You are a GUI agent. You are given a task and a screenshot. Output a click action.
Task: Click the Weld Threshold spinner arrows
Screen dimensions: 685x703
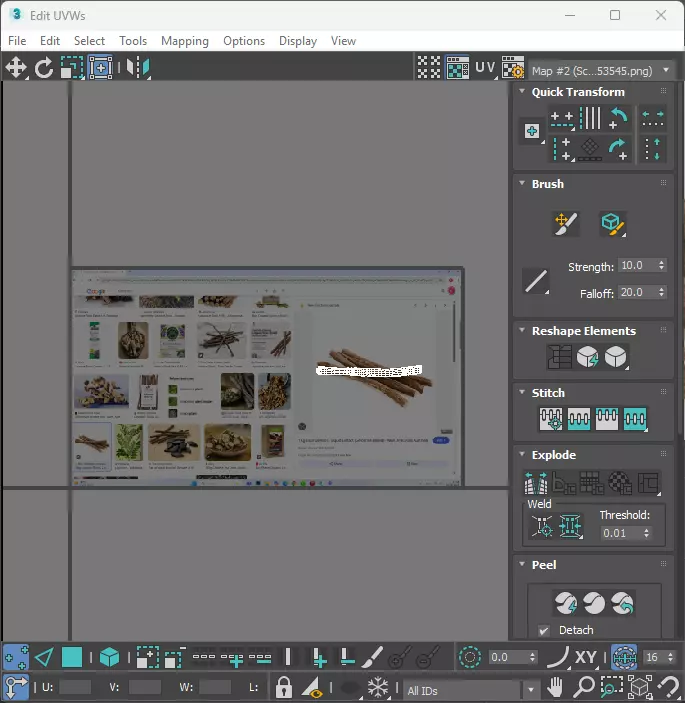pos(646,533)
